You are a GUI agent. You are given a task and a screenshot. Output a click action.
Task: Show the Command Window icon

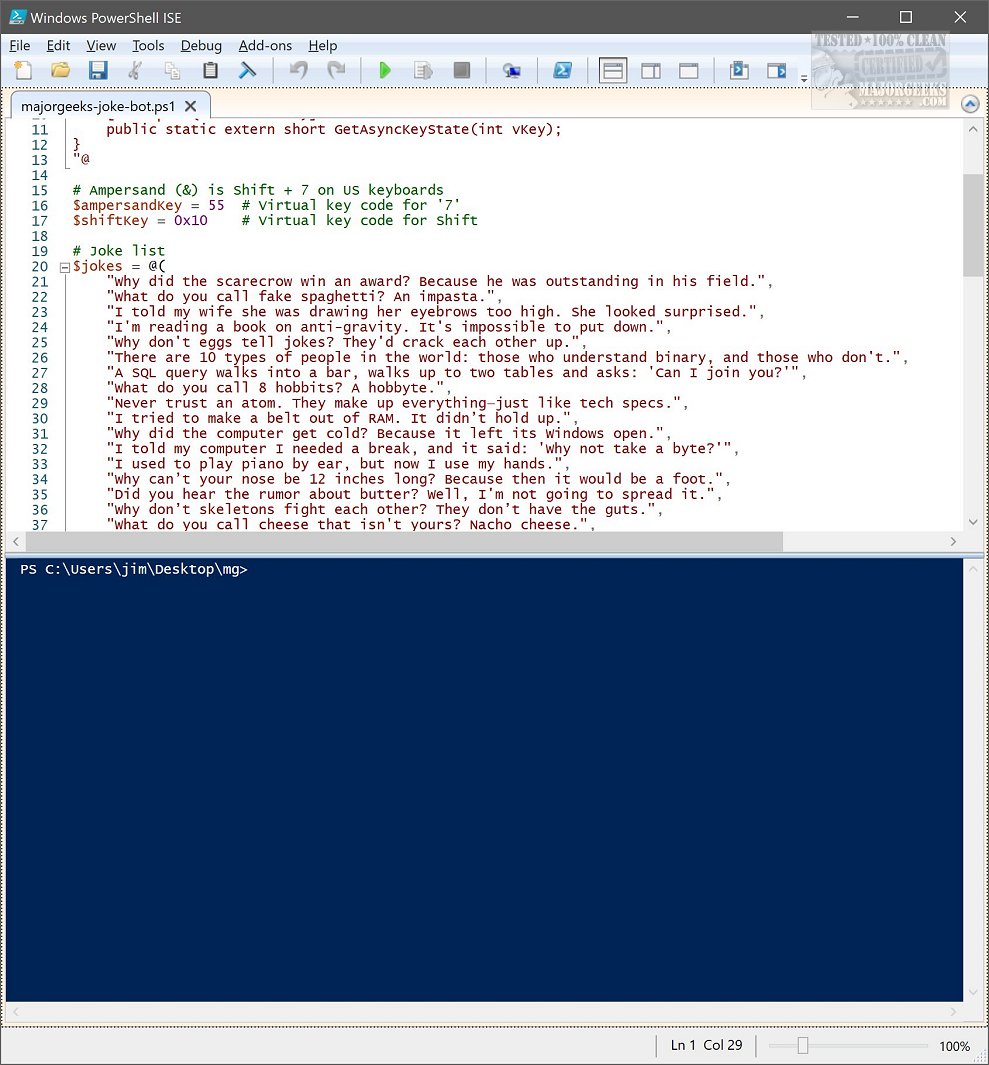[x=739, y=70]
